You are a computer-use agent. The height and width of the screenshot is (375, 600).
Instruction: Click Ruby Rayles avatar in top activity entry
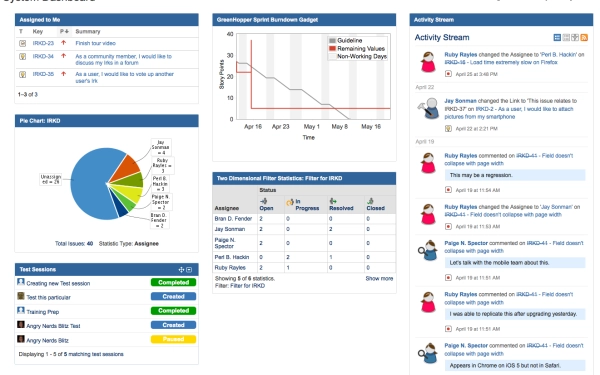pyautogui.click(x=428, y=62)
